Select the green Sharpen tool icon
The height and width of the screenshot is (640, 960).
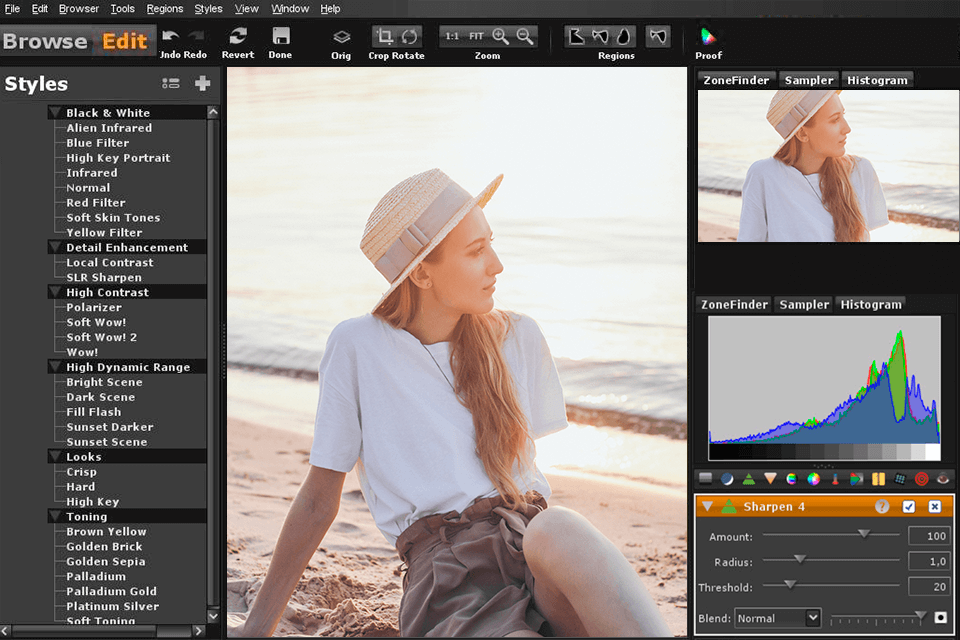click(748, 479)
